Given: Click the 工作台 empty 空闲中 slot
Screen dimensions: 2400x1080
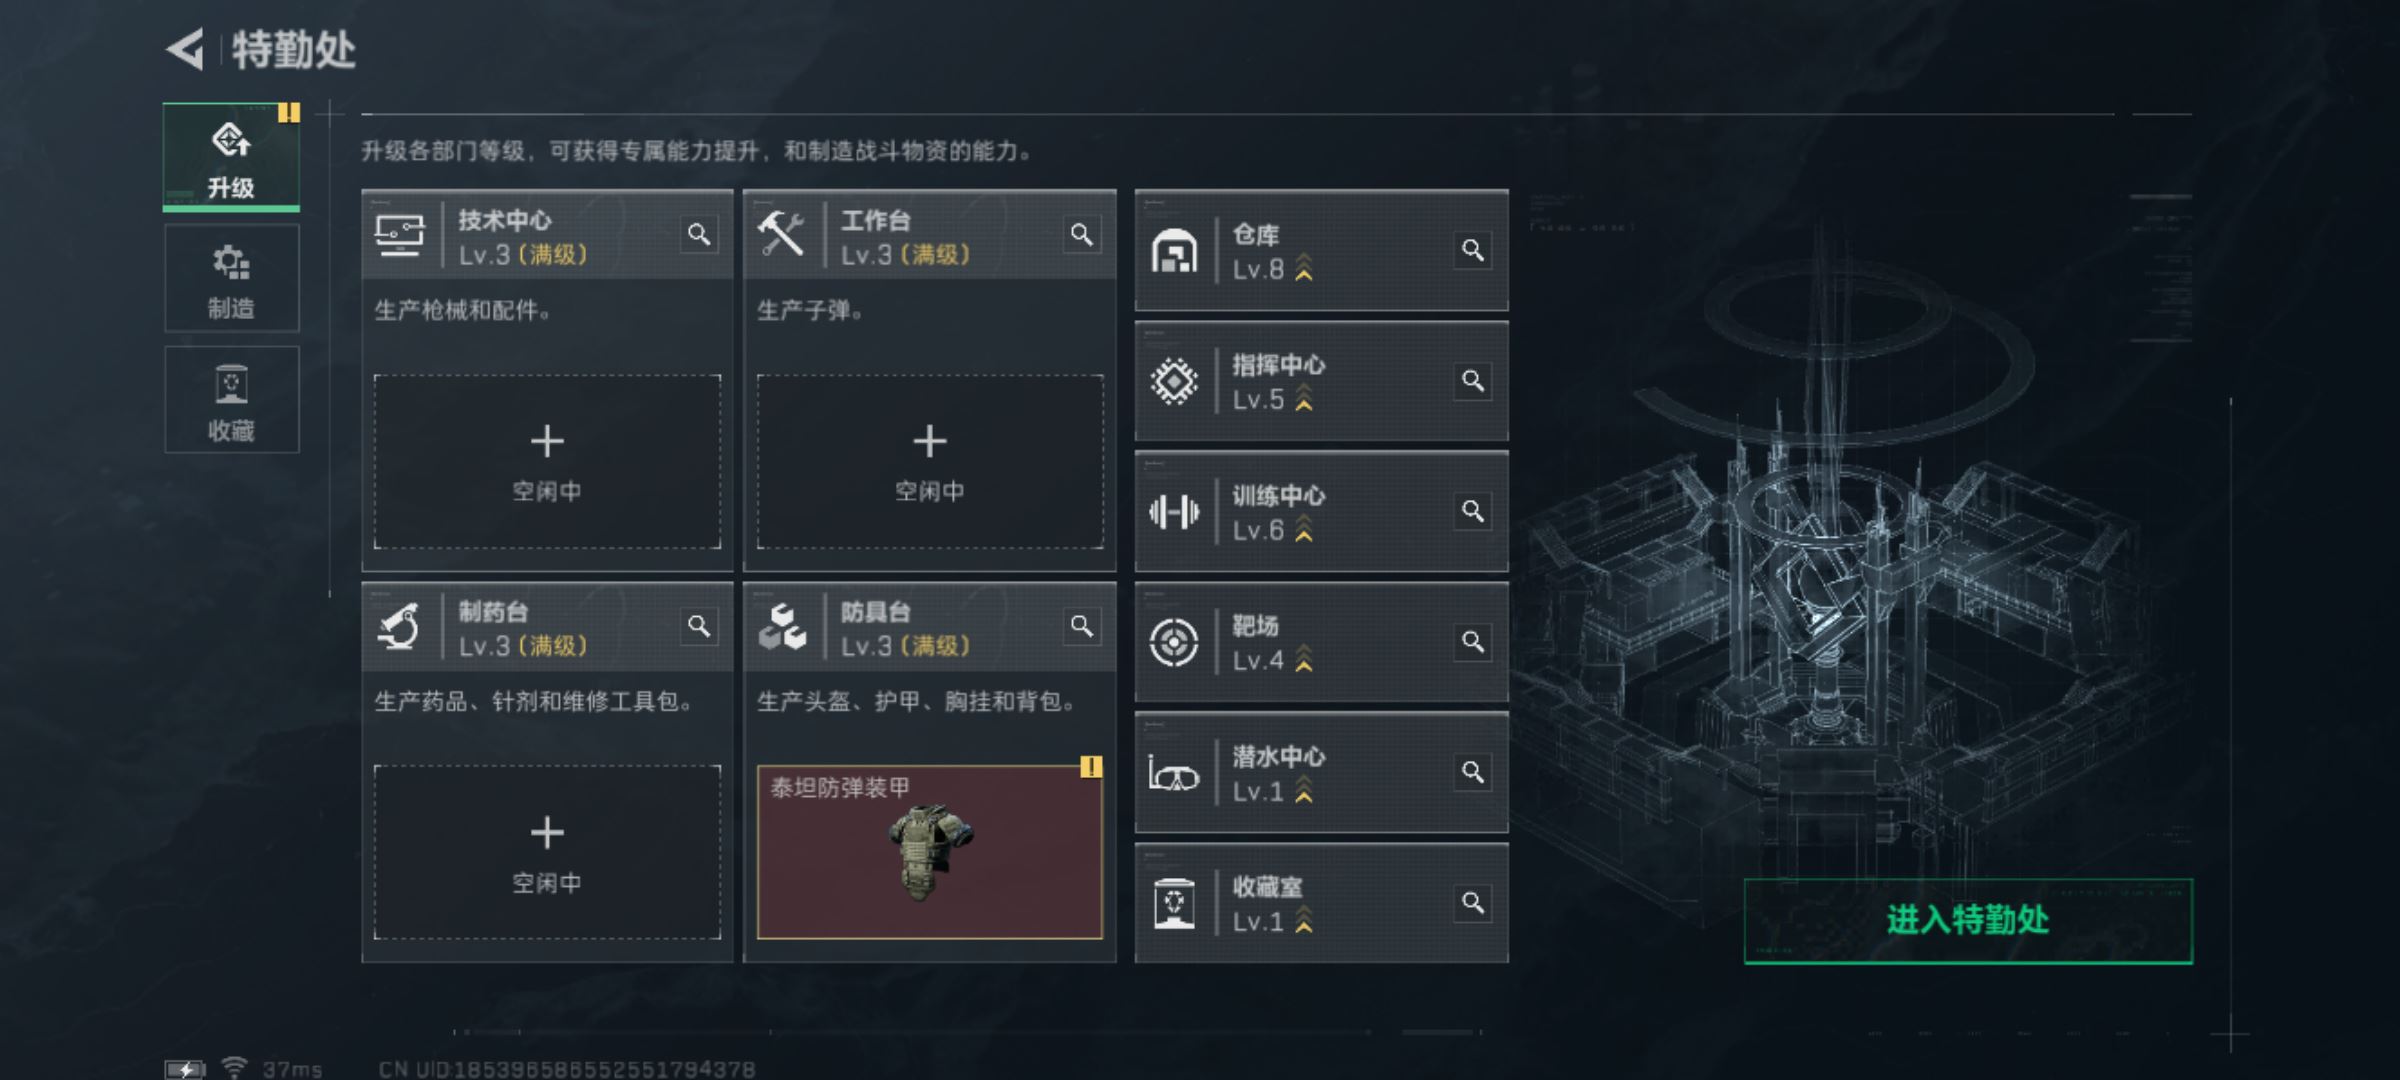Looking at the screenshot, I should click(930, 462).
